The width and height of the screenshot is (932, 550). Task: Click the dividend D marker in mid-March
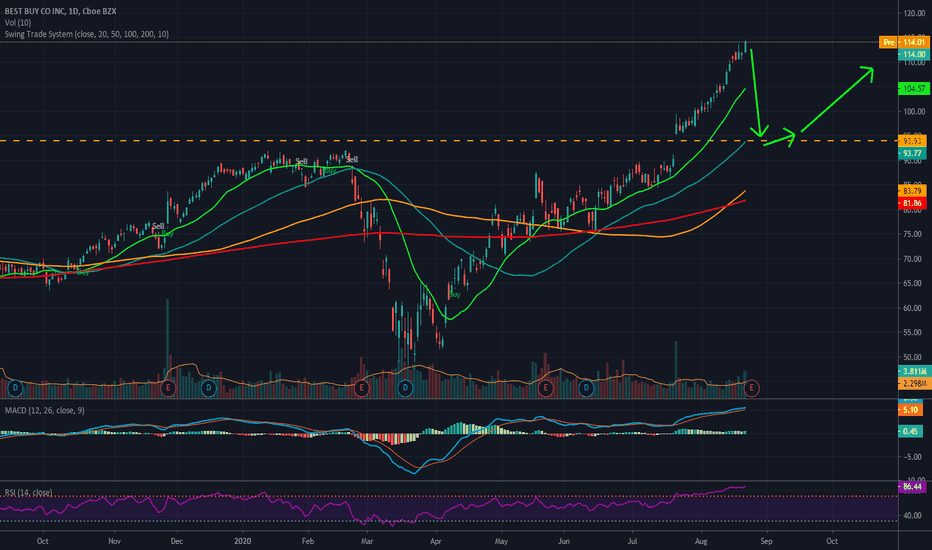(x=405, y=388)
